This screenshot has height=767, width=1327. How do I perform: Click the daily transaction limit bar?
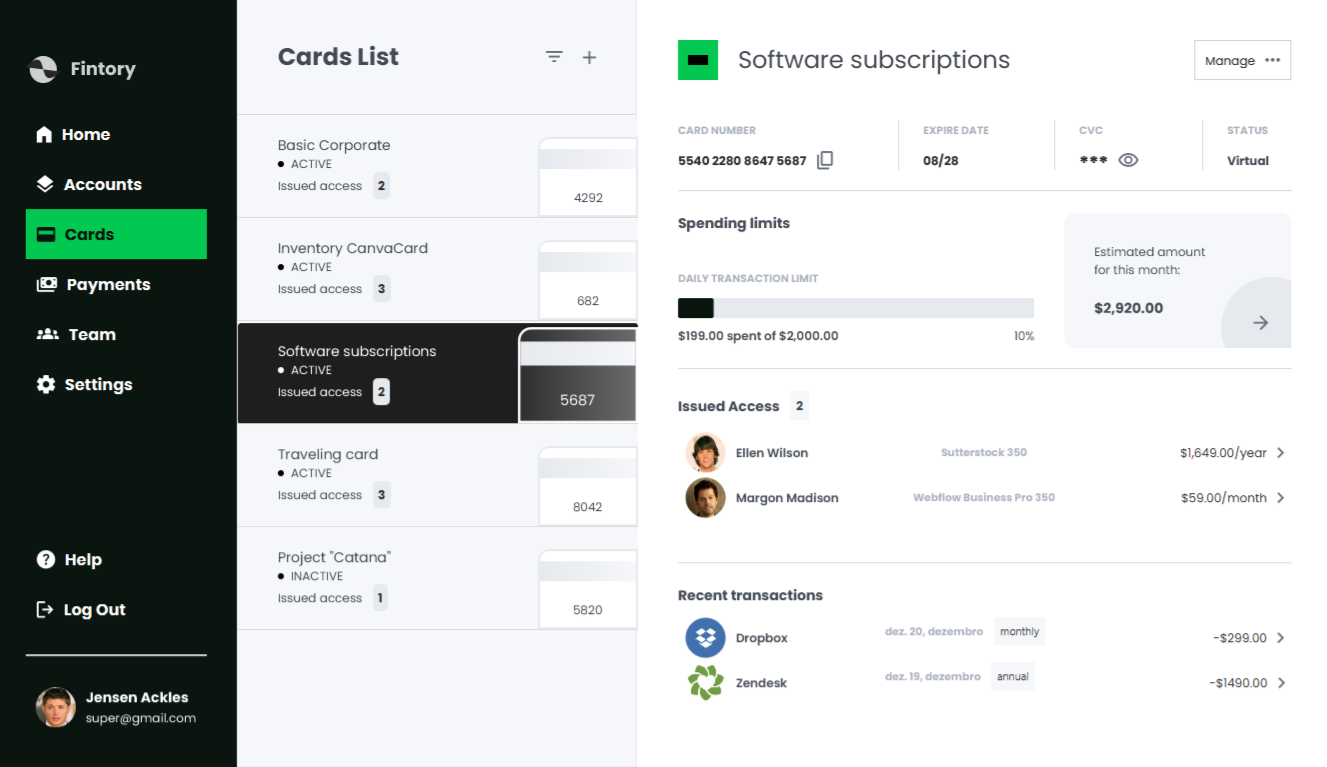[x=855, y=308]
